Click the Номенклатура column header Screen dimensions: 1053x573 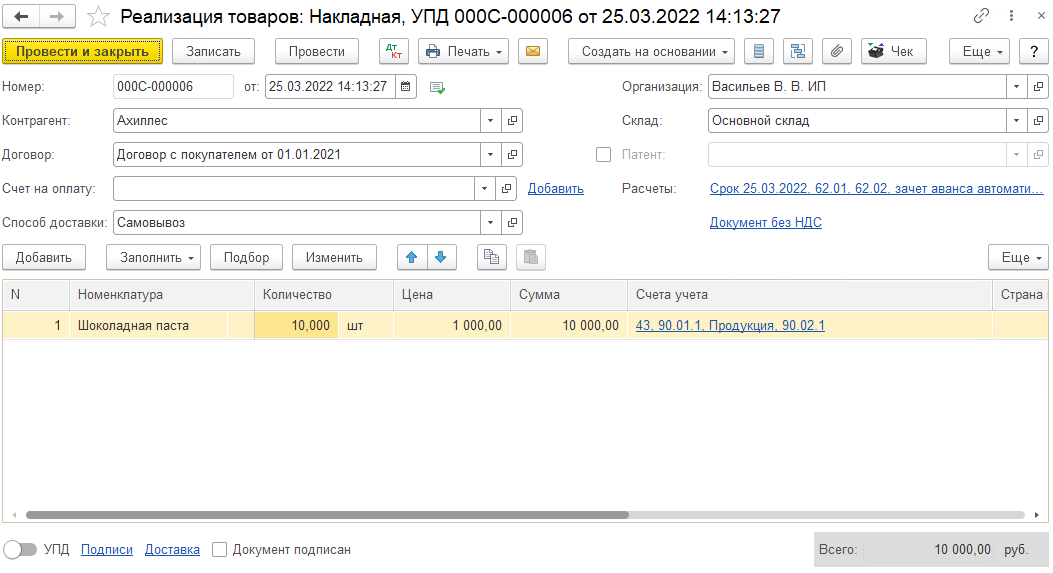(162, 295)
